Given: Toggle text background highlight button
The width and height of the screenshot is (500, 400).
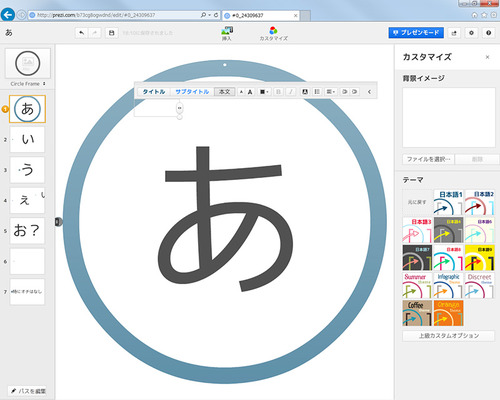Looking at the screenshot, I should point(304,92).
